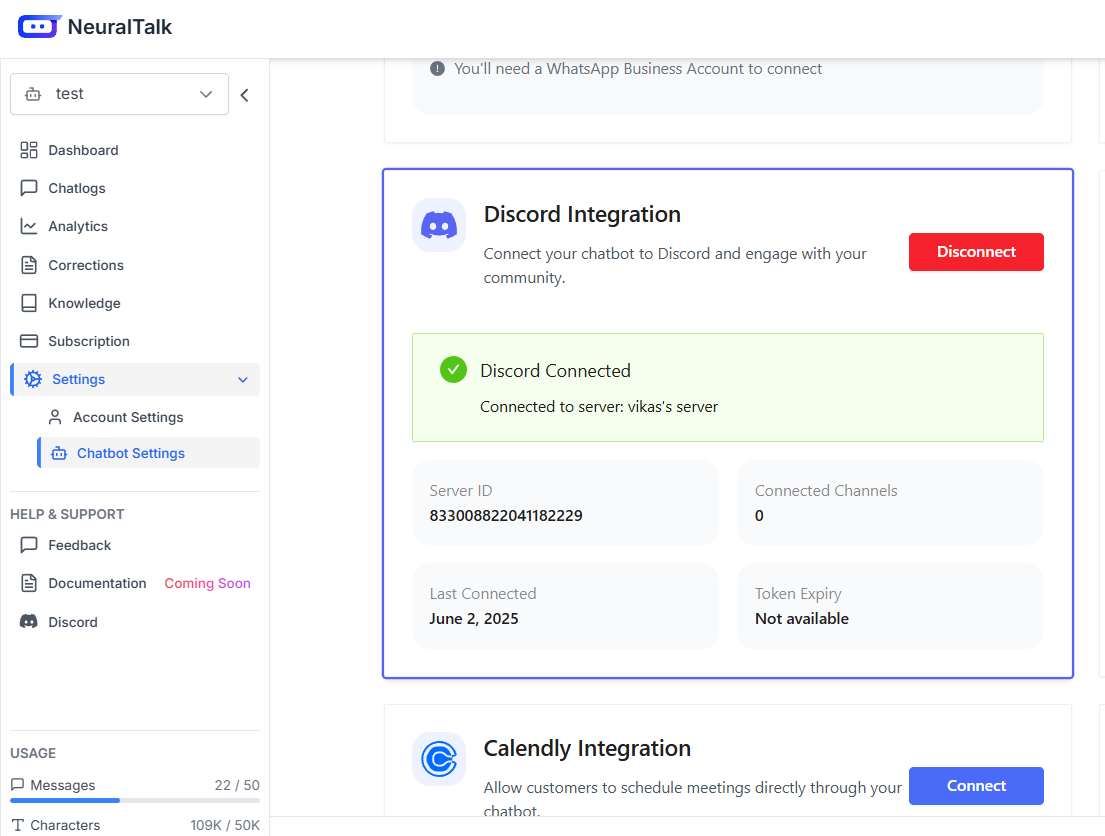The height and width of the screenshot is (836, 1105).
Task: Disconnect the Discord integration
Action: click(x=976, y=251)
